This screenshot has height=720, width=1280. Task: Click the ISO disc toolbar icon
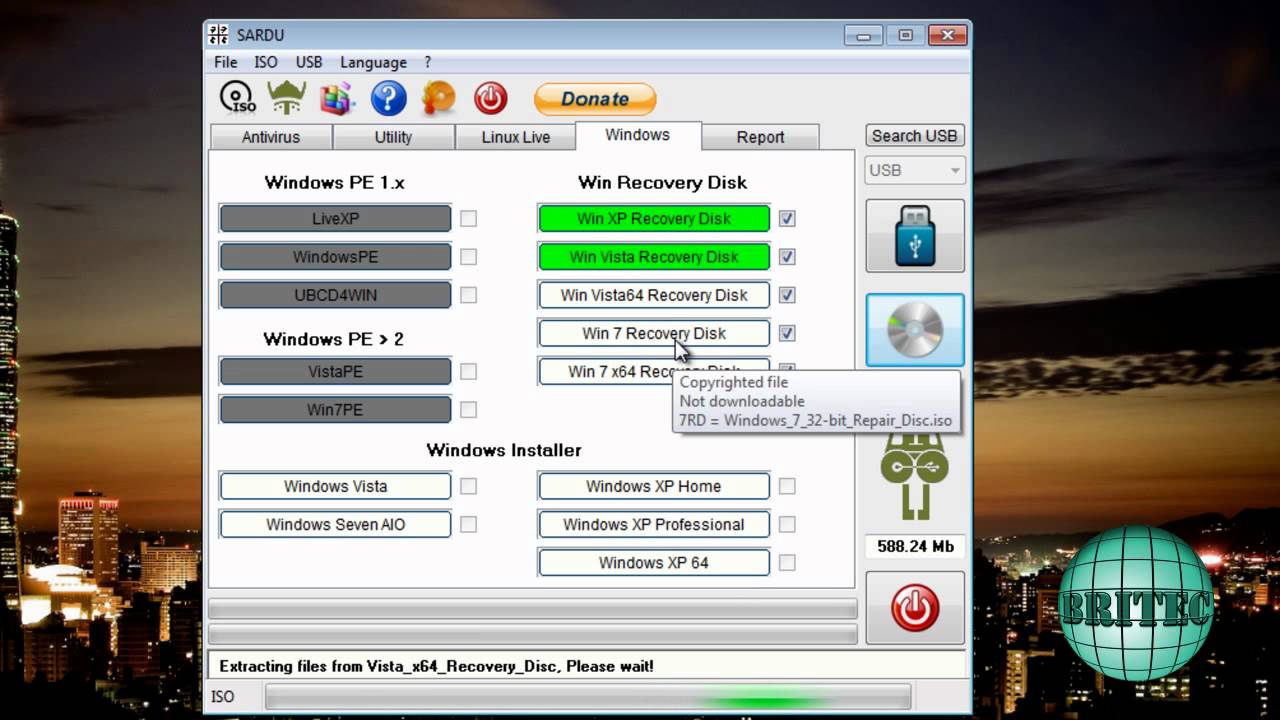(238, 98)
